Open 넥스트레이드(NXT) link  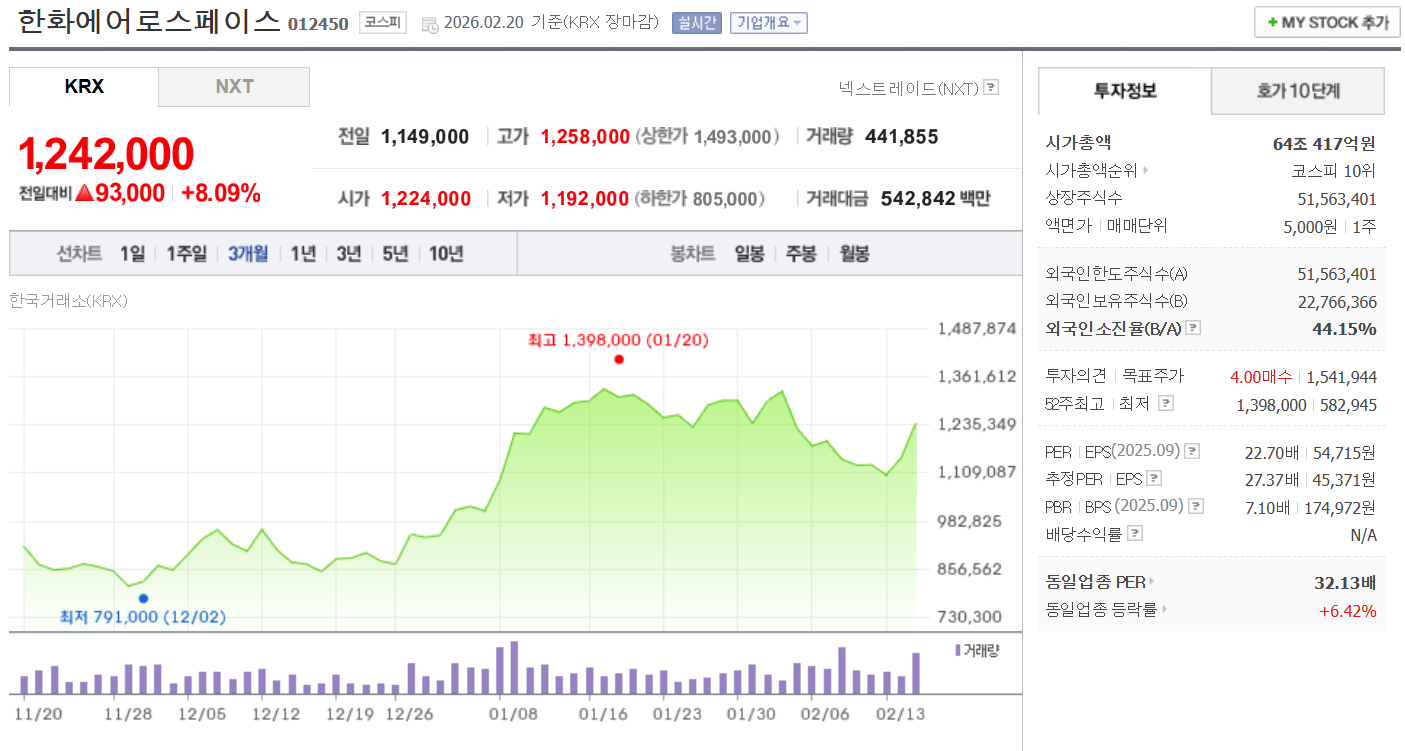click(908, 88)
